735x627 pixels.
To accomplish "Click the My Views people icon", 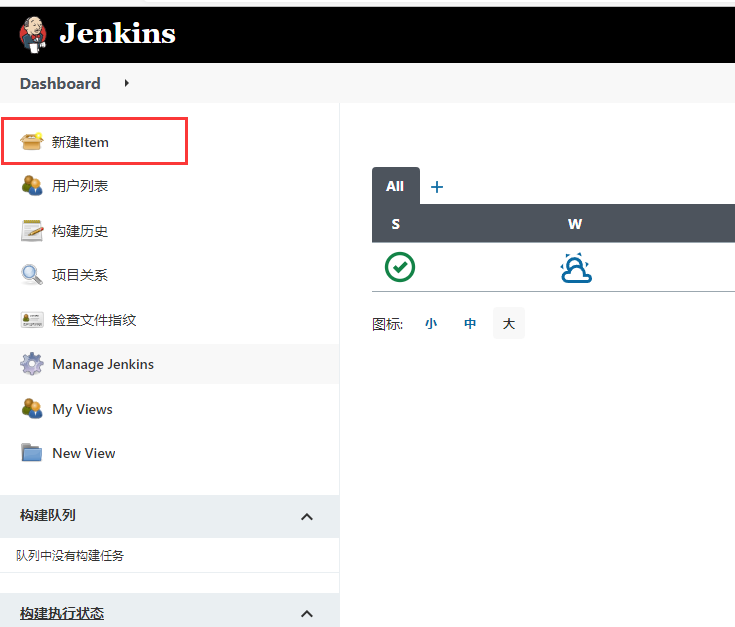I will [31, 409].
